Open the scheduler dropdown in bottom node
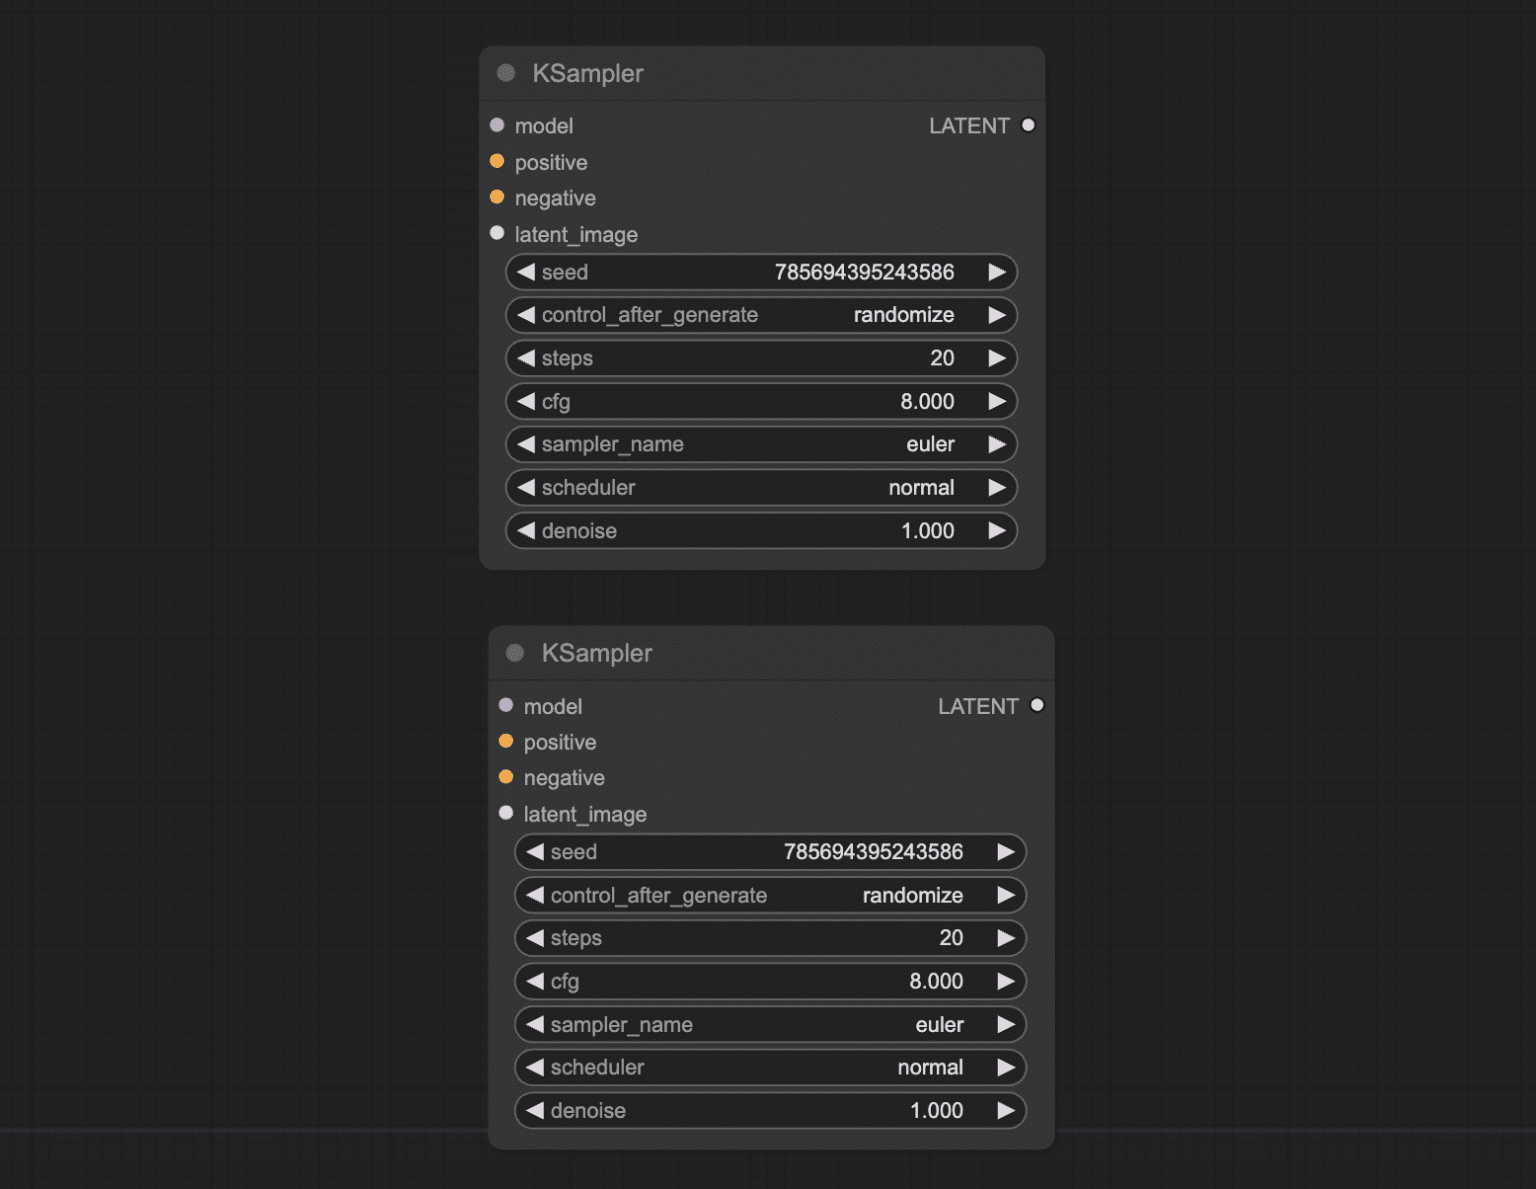Viewport: 1536px width, 1189px height. tap(770, 1067)
